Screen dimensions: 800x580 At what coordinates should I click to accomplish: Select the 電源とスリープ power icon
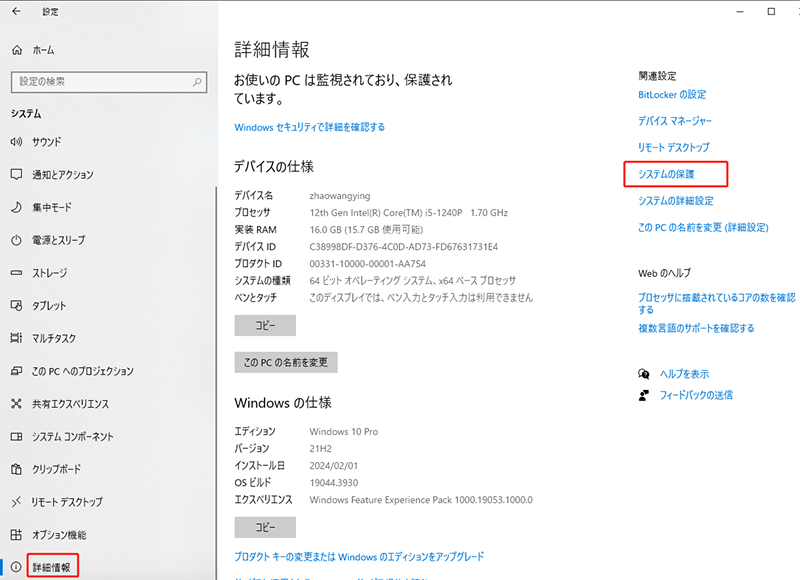pos(15,240)
